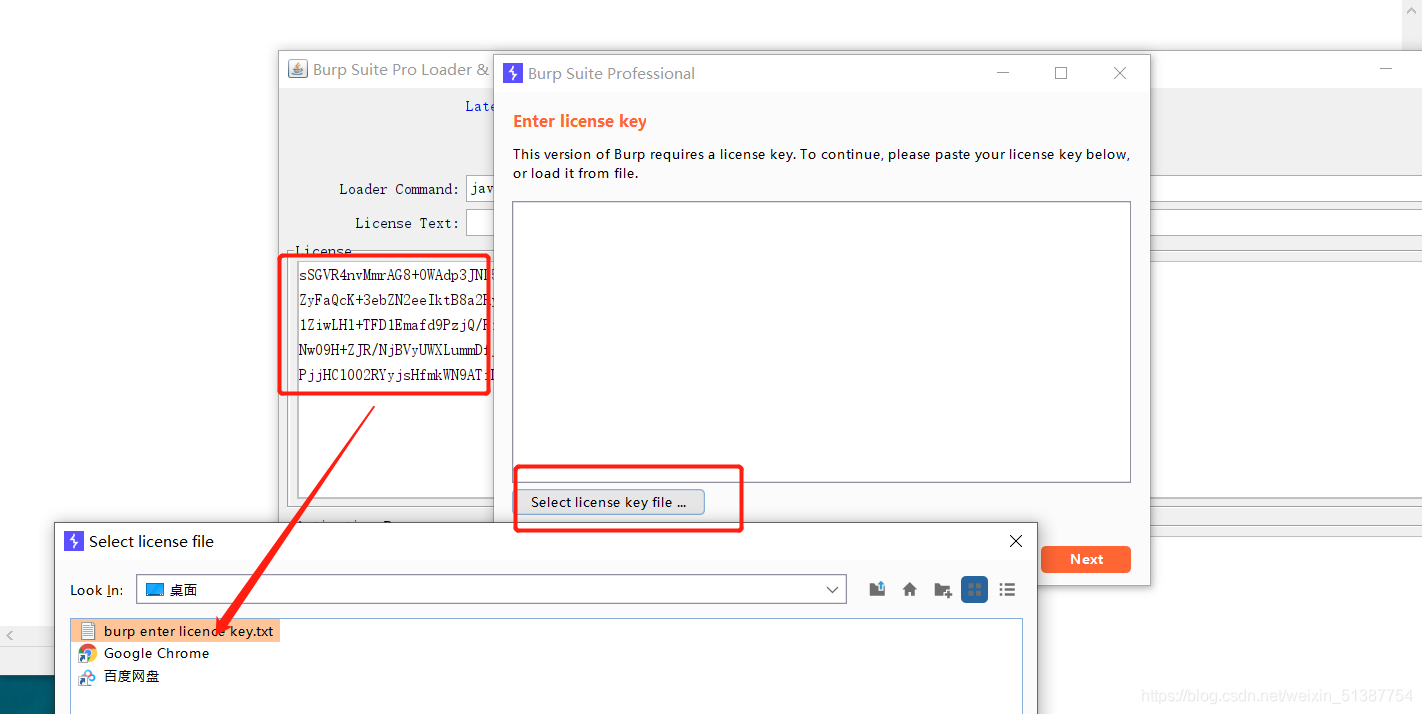Minimize the Burp Suite Professional window
The image size is (1422, 714).
(x=1003, y=73)
